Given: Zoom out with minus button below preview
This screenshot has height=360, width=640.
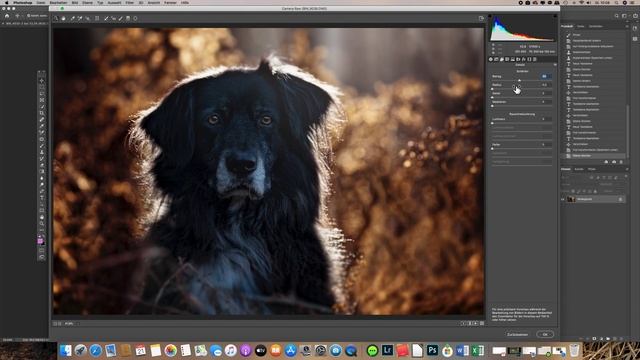Looking at the screenshot, I should coord(54,324).
